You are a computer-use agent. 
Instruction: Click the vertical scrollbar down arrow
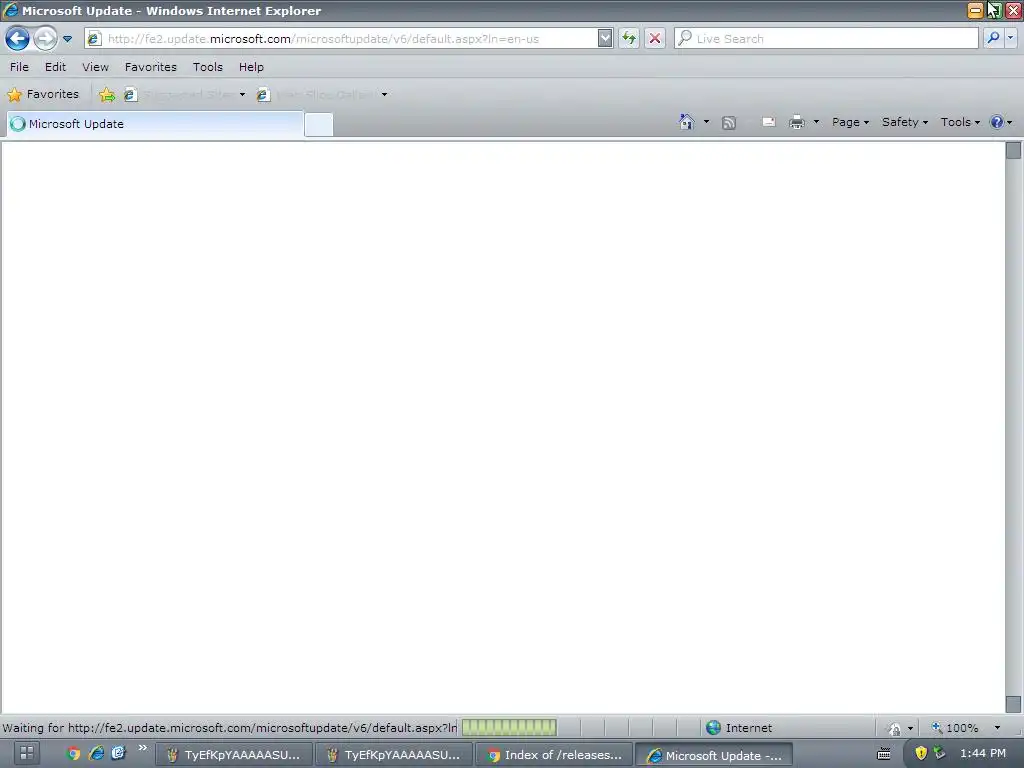1013,704
